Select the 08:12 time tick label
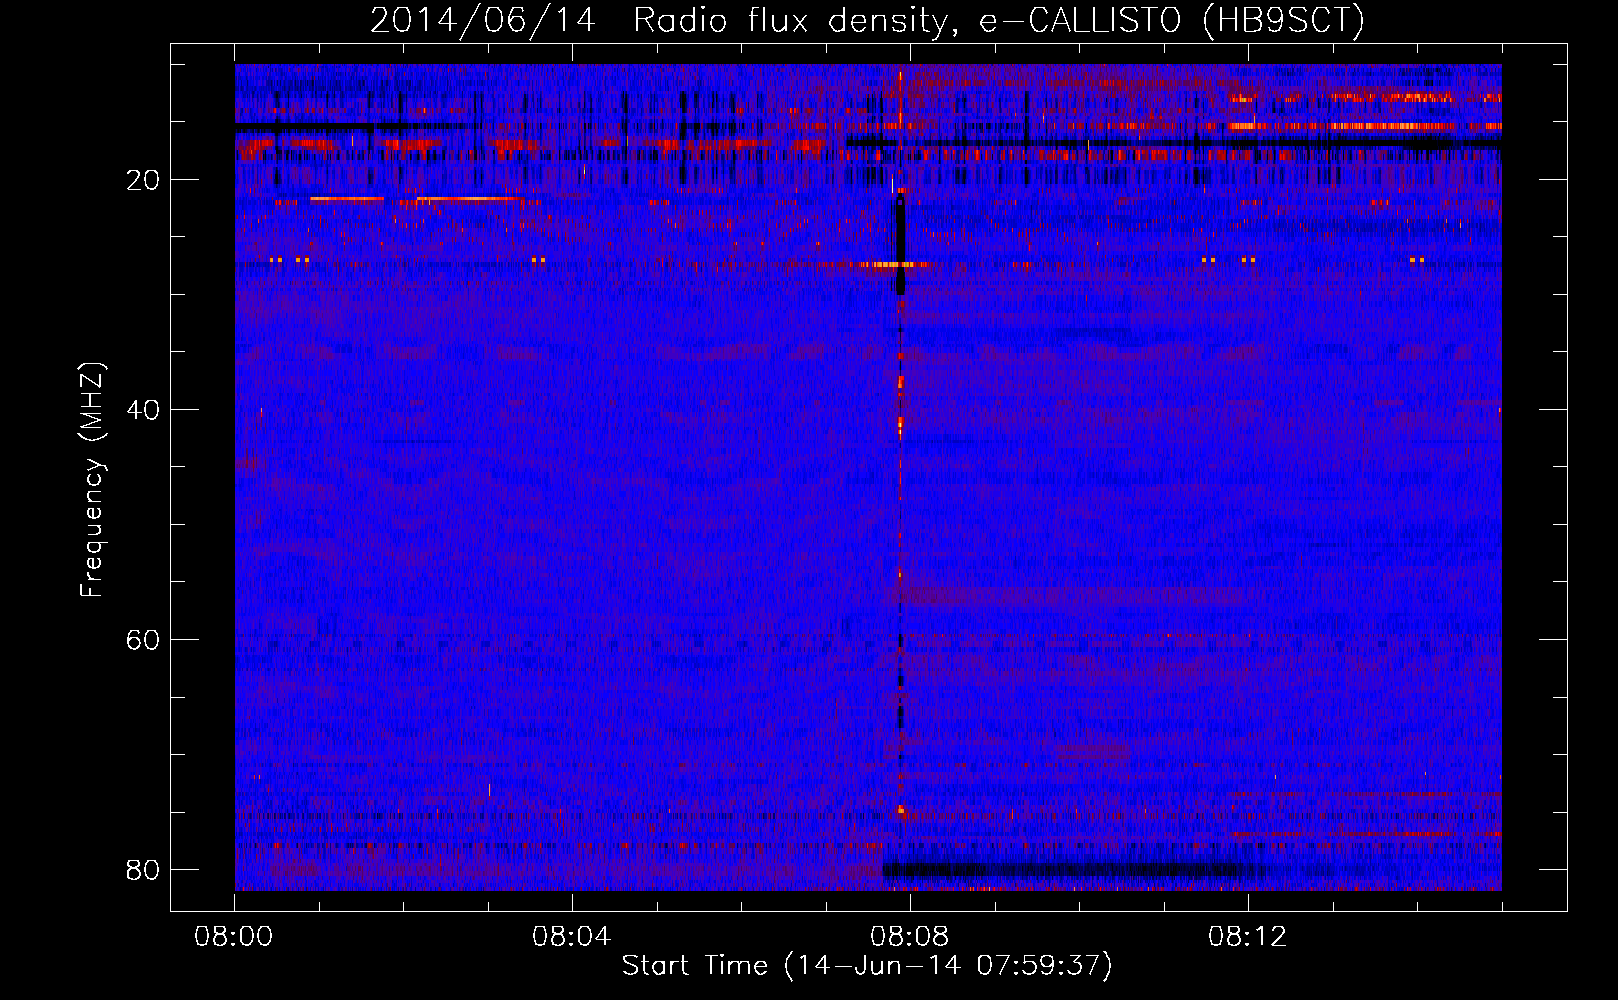 click(x=1248, y=937)
